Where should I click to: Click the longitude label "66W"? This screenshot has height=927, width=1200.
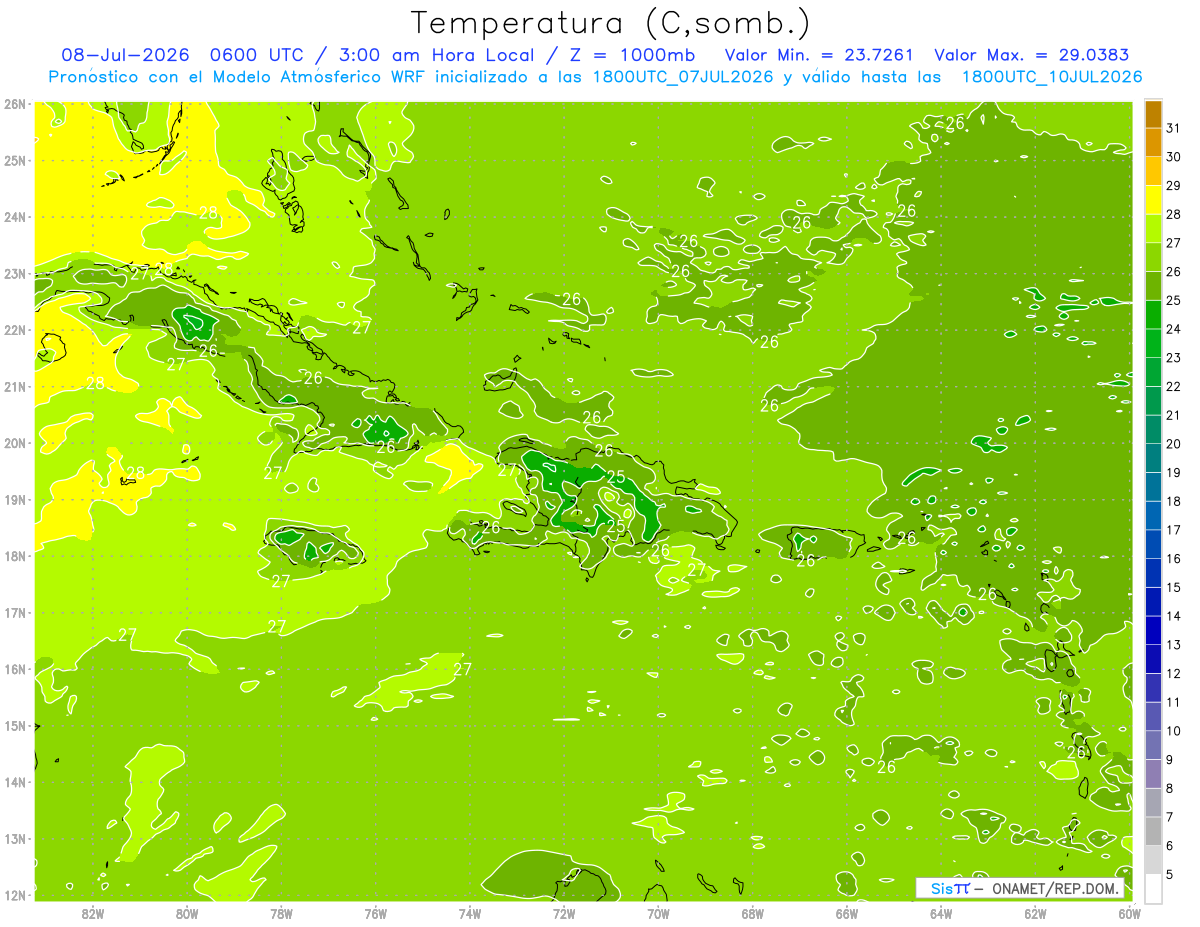click(846, 913)
